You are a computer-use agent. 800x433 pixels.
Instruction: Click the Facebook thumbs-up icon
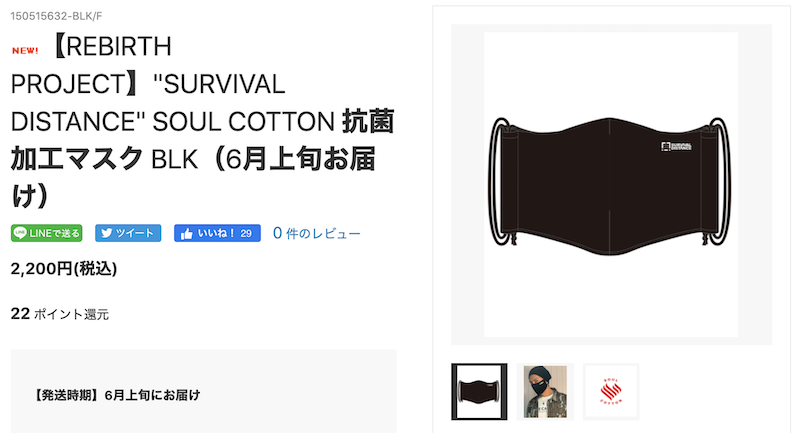[x=186, y=234]
